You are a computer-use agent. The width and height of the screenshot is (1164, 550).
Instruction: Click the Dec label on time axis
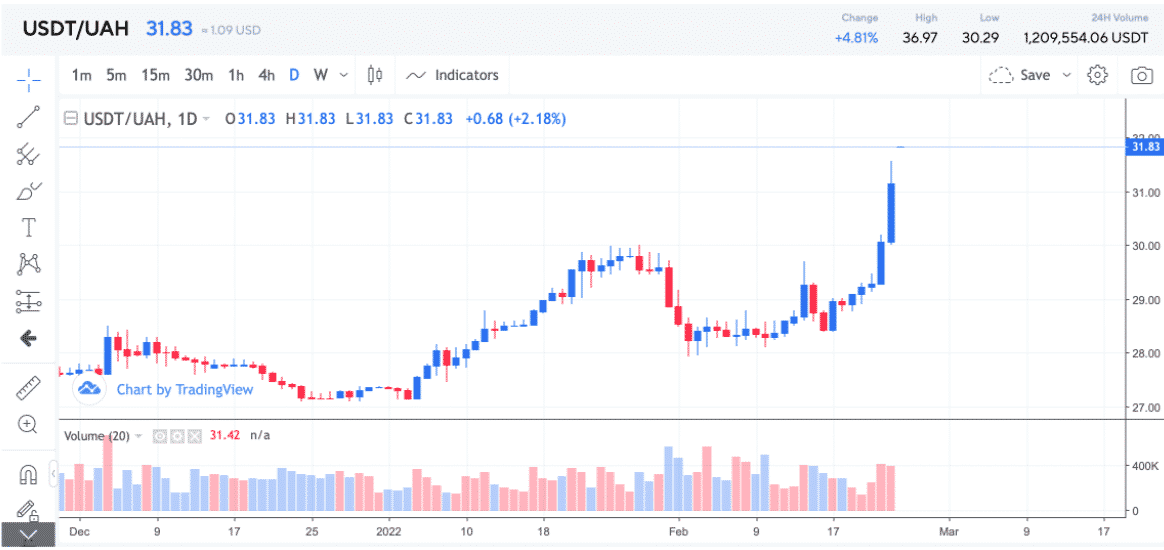coord(79,531)
